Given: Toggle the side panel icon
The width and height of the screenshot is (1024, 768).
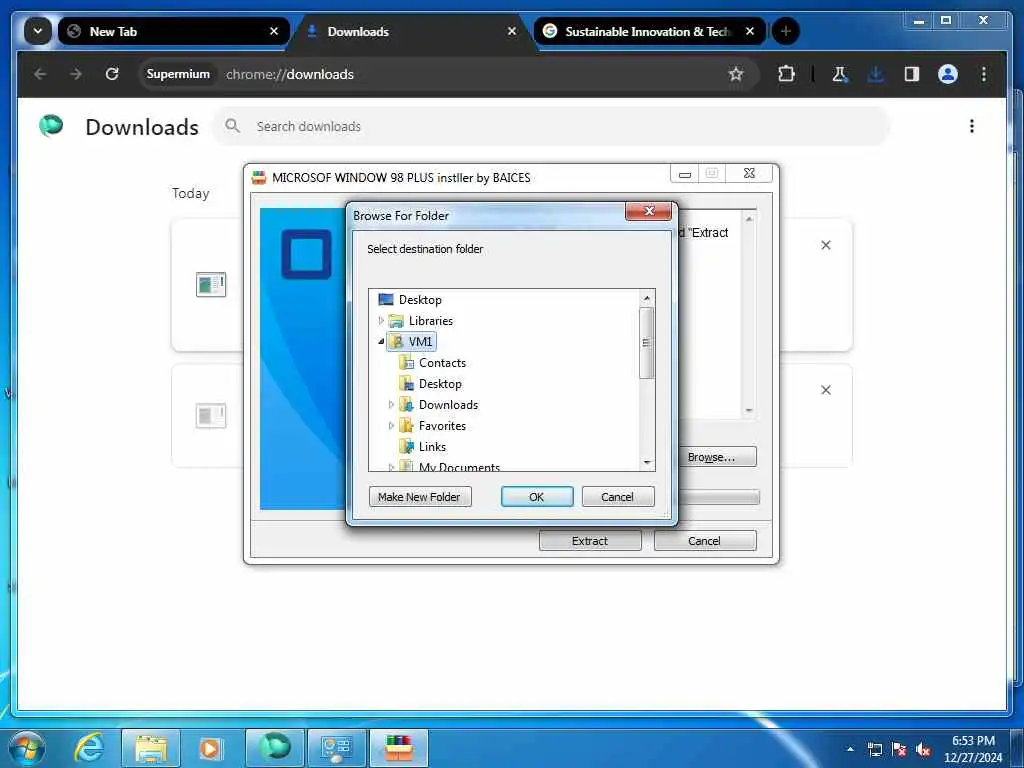Looking at the screenshot, I should pos(912,74).
